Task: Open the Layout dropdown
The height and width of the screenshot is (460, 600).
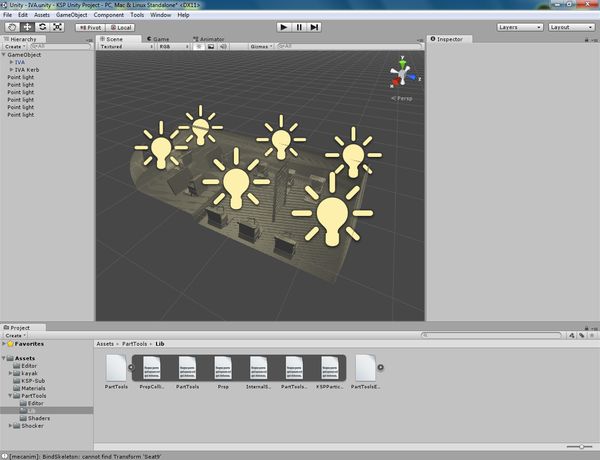Action: point(572,27)
